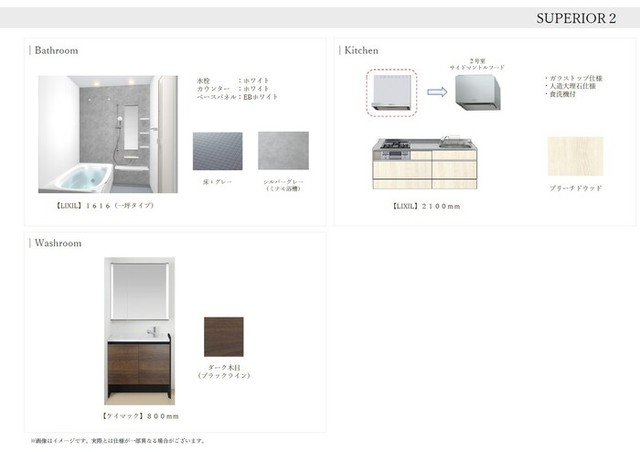Screen dimensions: 640x452
Task: Click the Kitchen section heading
Action: (x=361, y=50)
